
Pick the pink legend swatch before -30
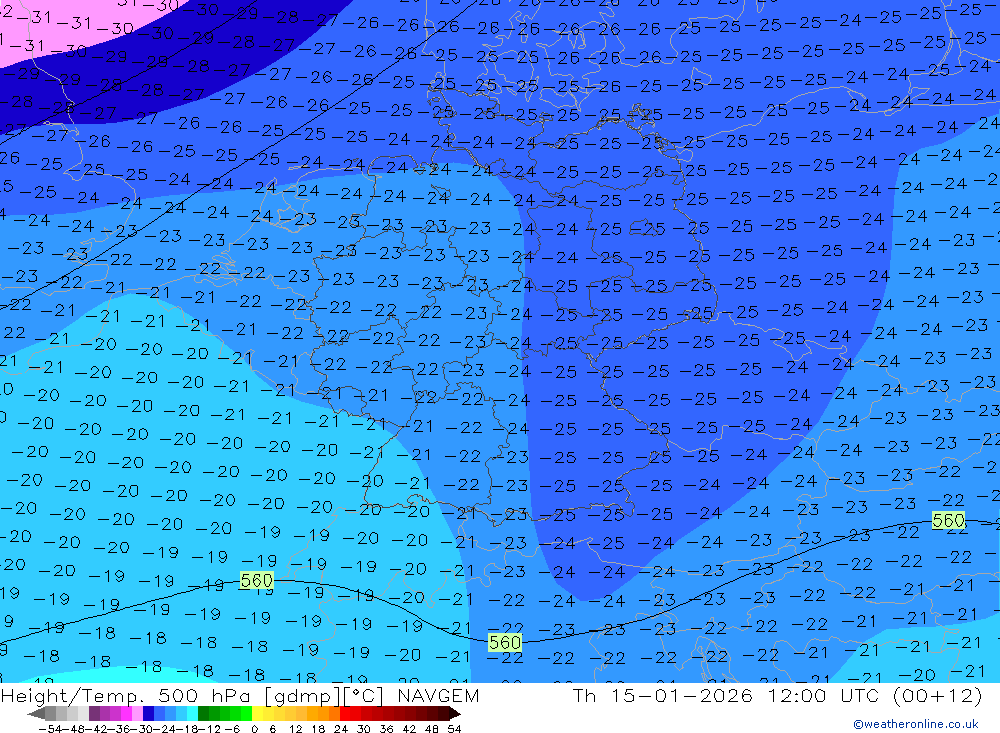[x=137, y=713]
